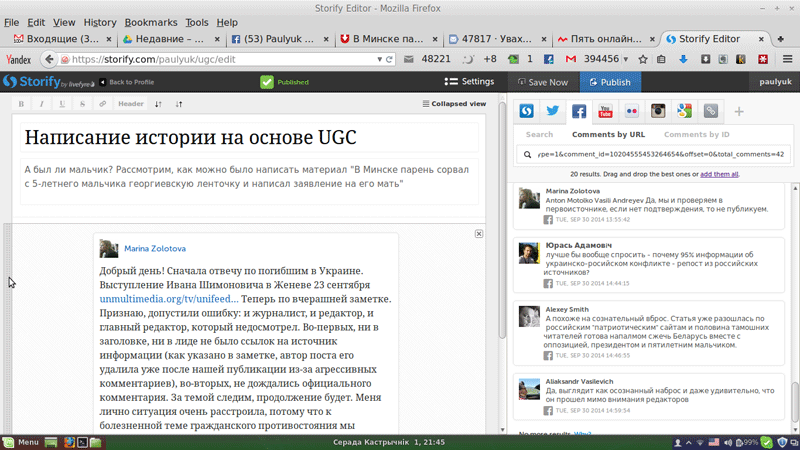Image resolution: width=800 pixels, height=450 pixels.
Task: Choose the Instagram source icon
Action: 658,111
